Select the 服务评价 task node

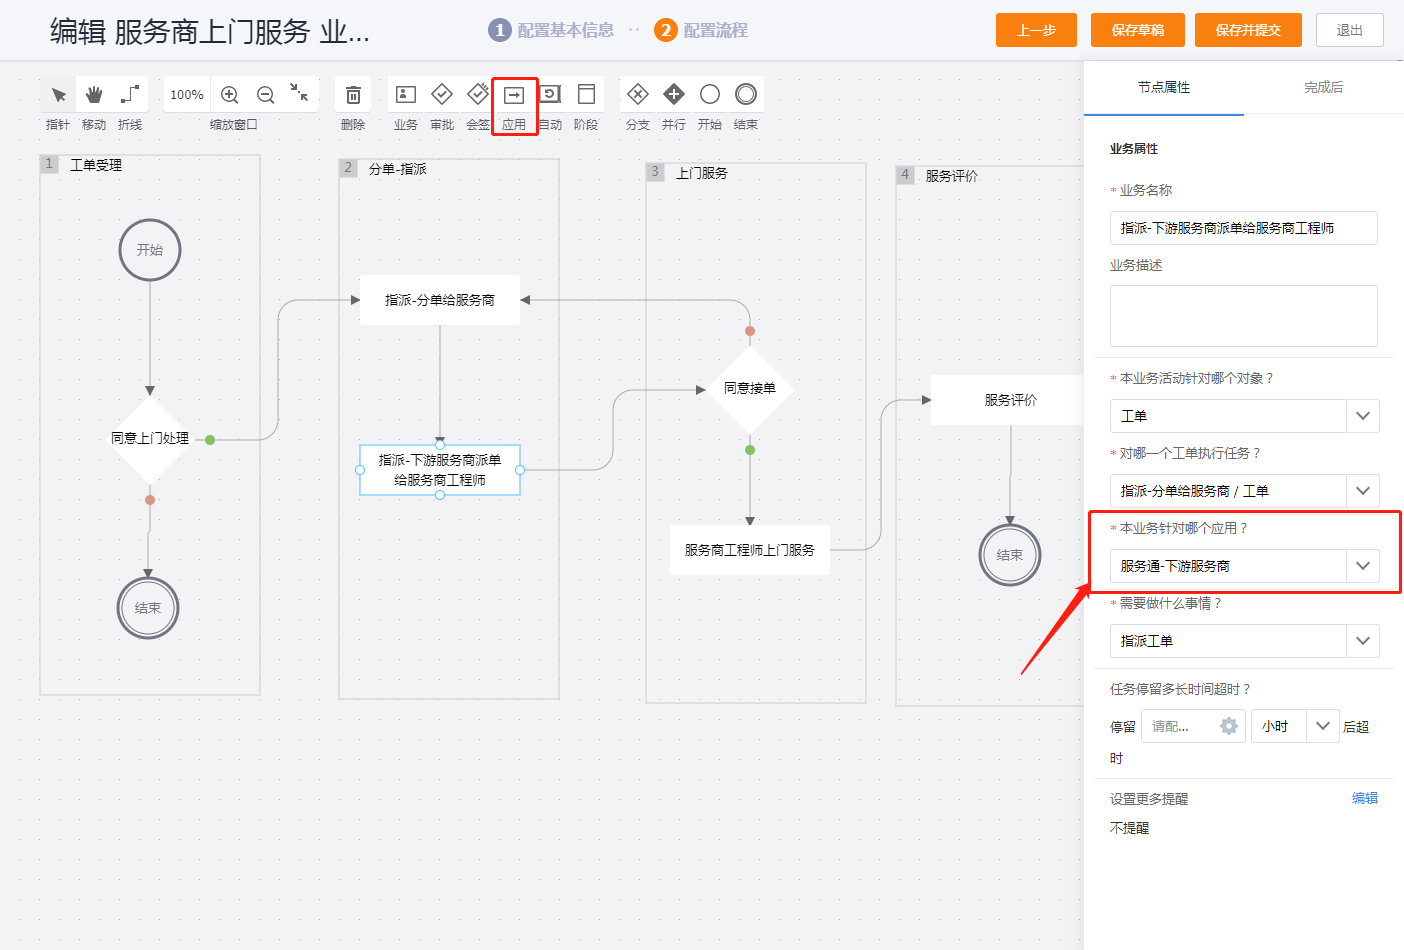coord(1010,400)
